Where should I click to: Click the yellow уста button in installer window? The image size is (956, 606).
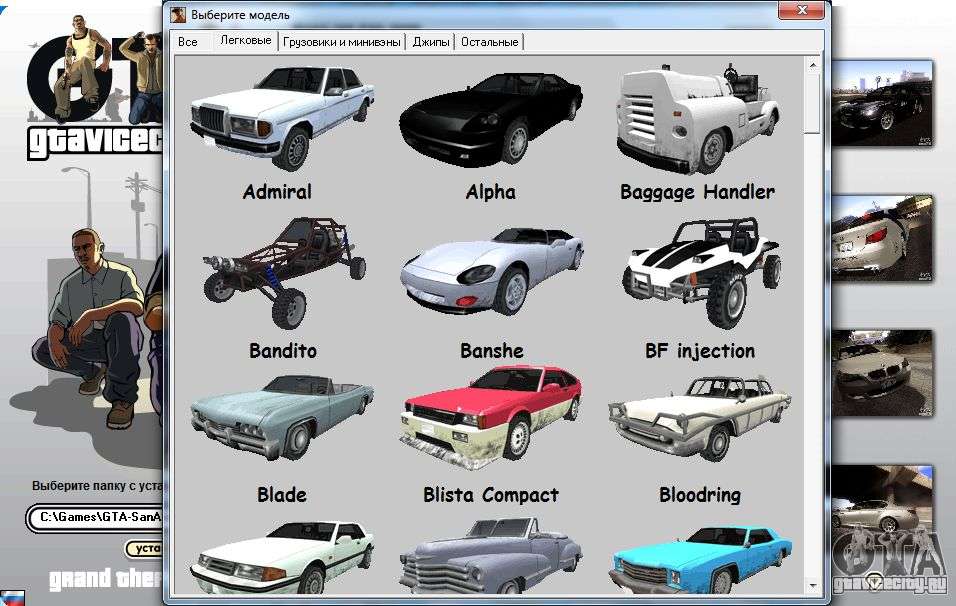tap(145, 548)
